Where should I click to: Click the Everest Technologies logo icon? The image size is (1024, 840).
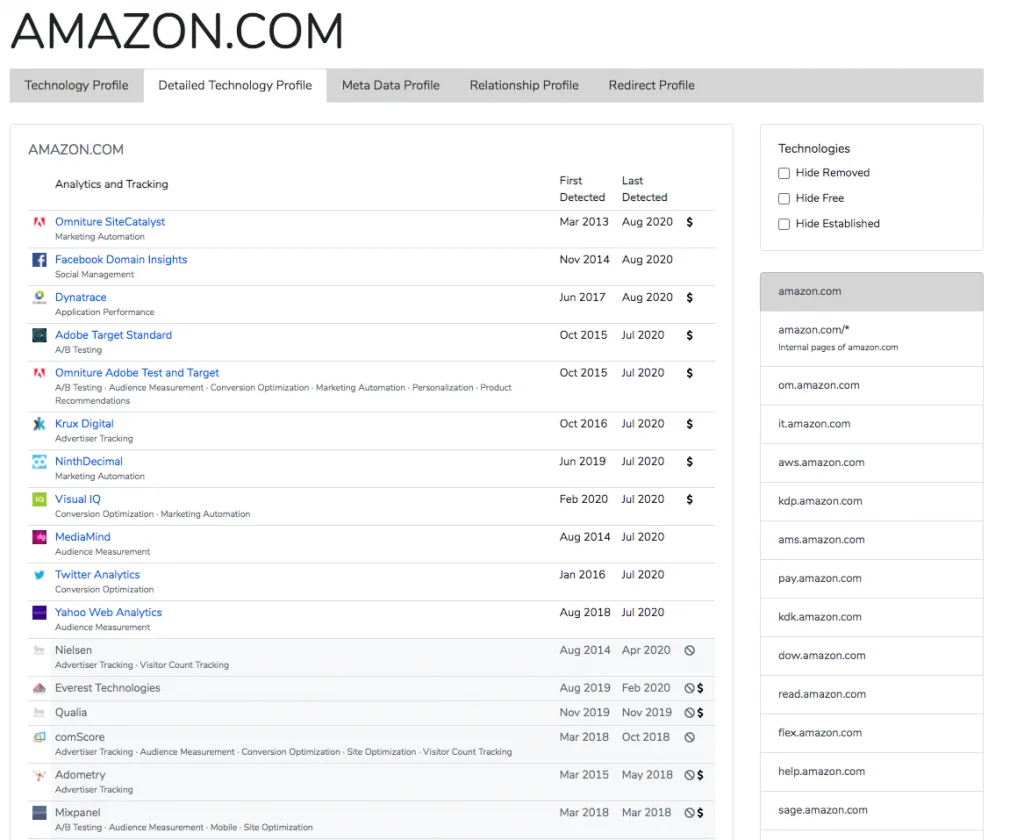tap(39, 688)
